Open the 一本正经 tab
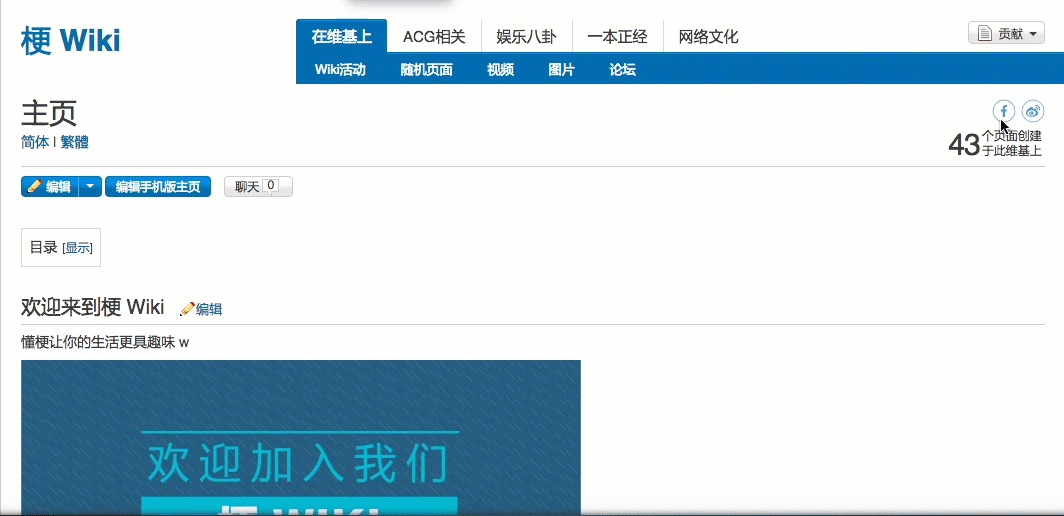This screenshot has width=1064, height=516. pos(618,37)
